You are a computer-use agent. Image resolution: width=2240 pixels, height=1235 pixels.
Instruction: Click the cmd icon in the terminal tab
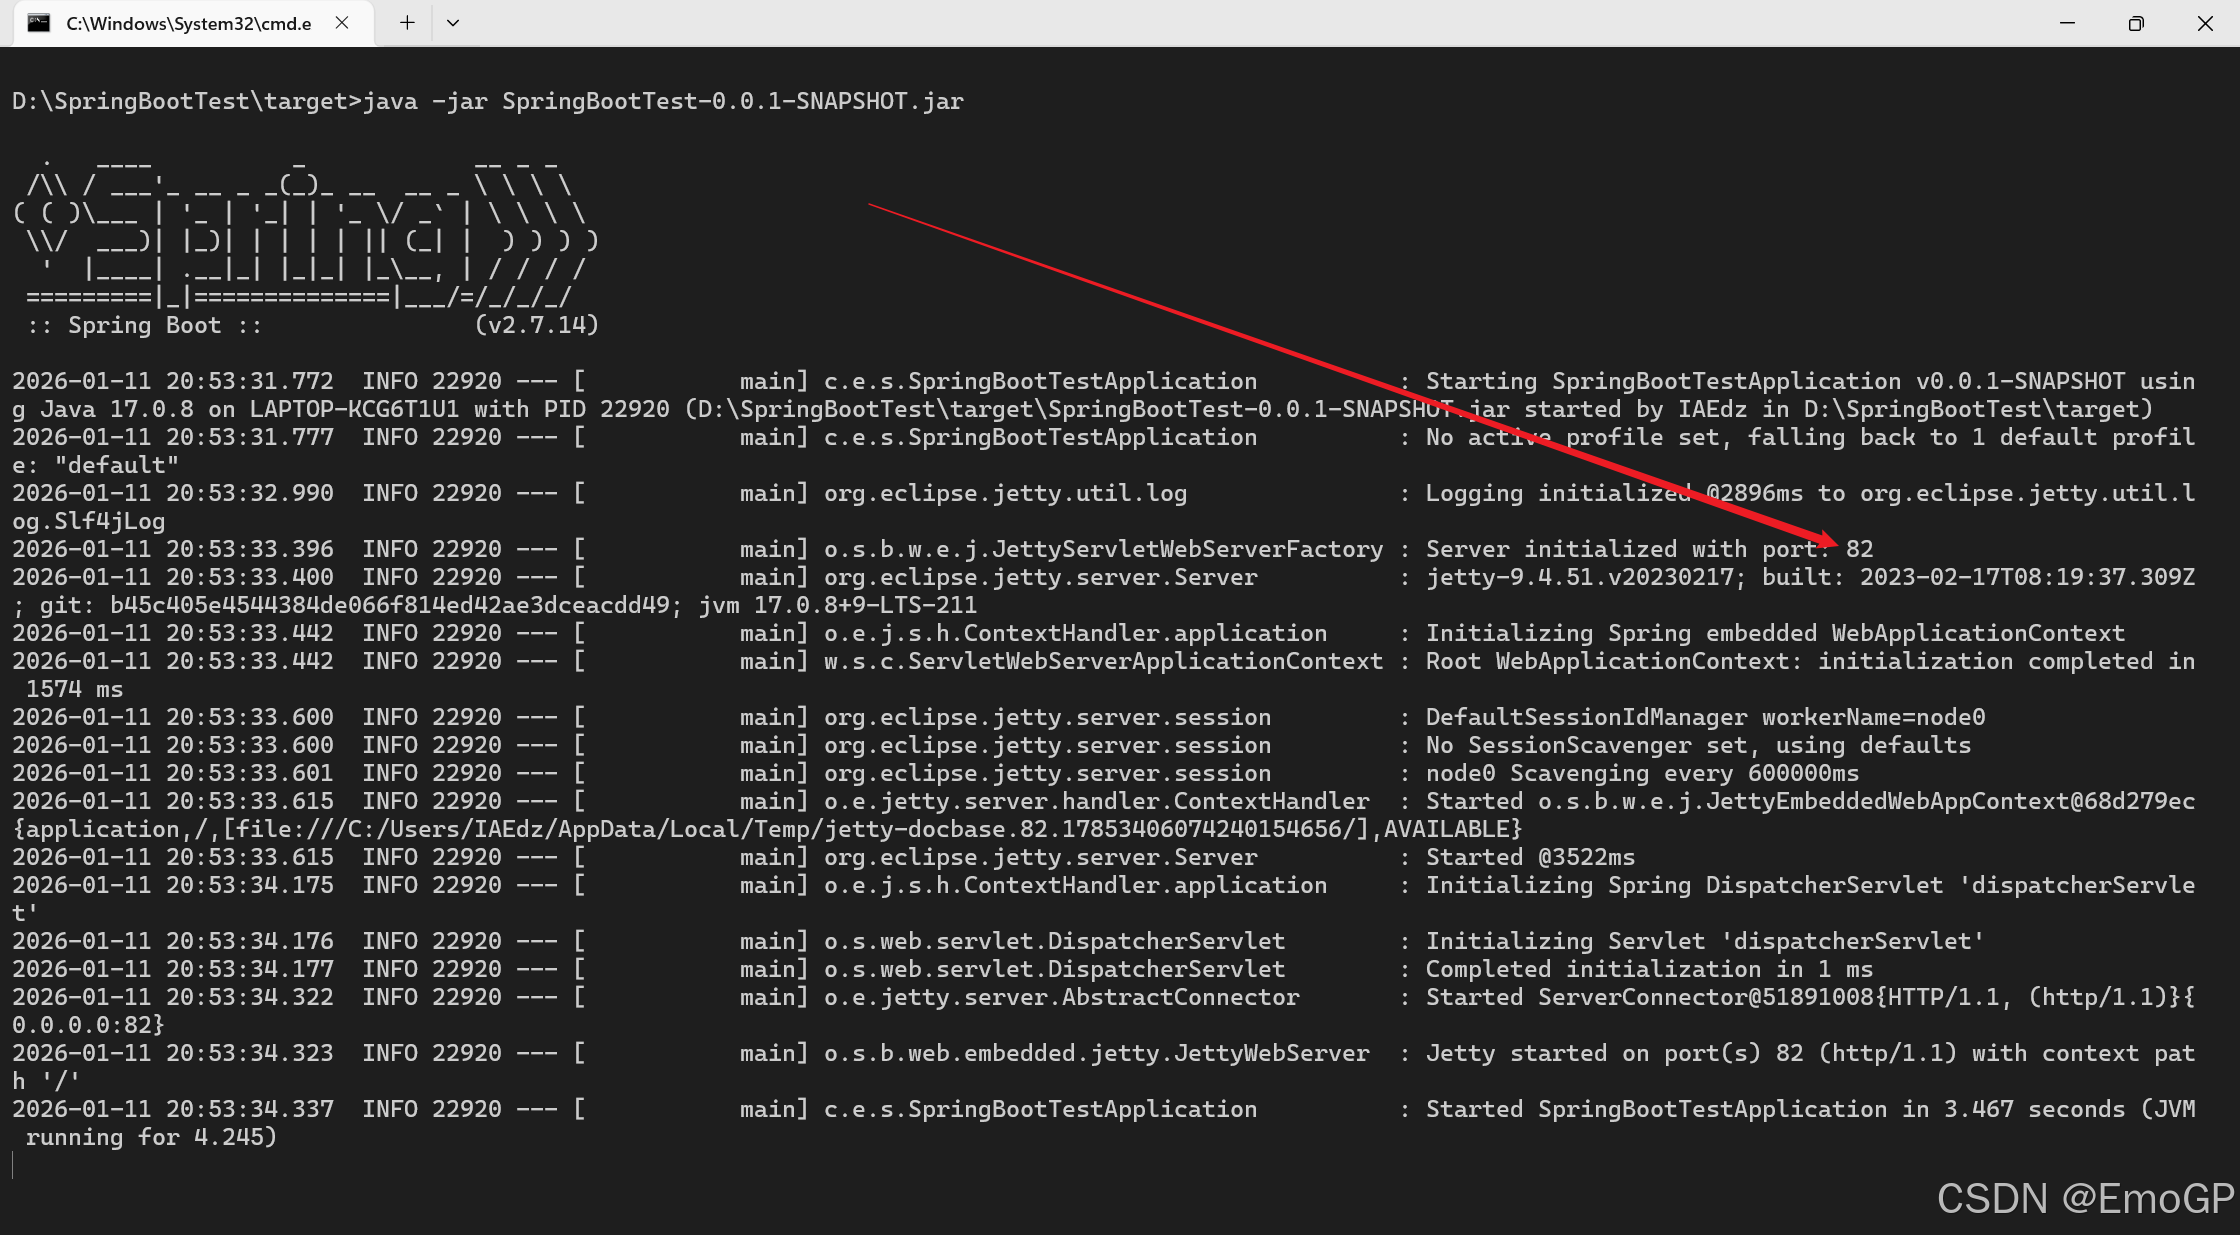pyautogui.click(x=39, y=23)
